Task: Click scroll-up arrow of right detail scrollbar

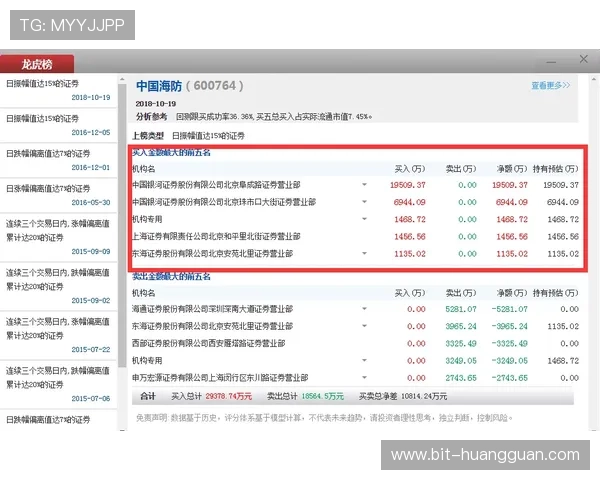Action: click(594, 80)
